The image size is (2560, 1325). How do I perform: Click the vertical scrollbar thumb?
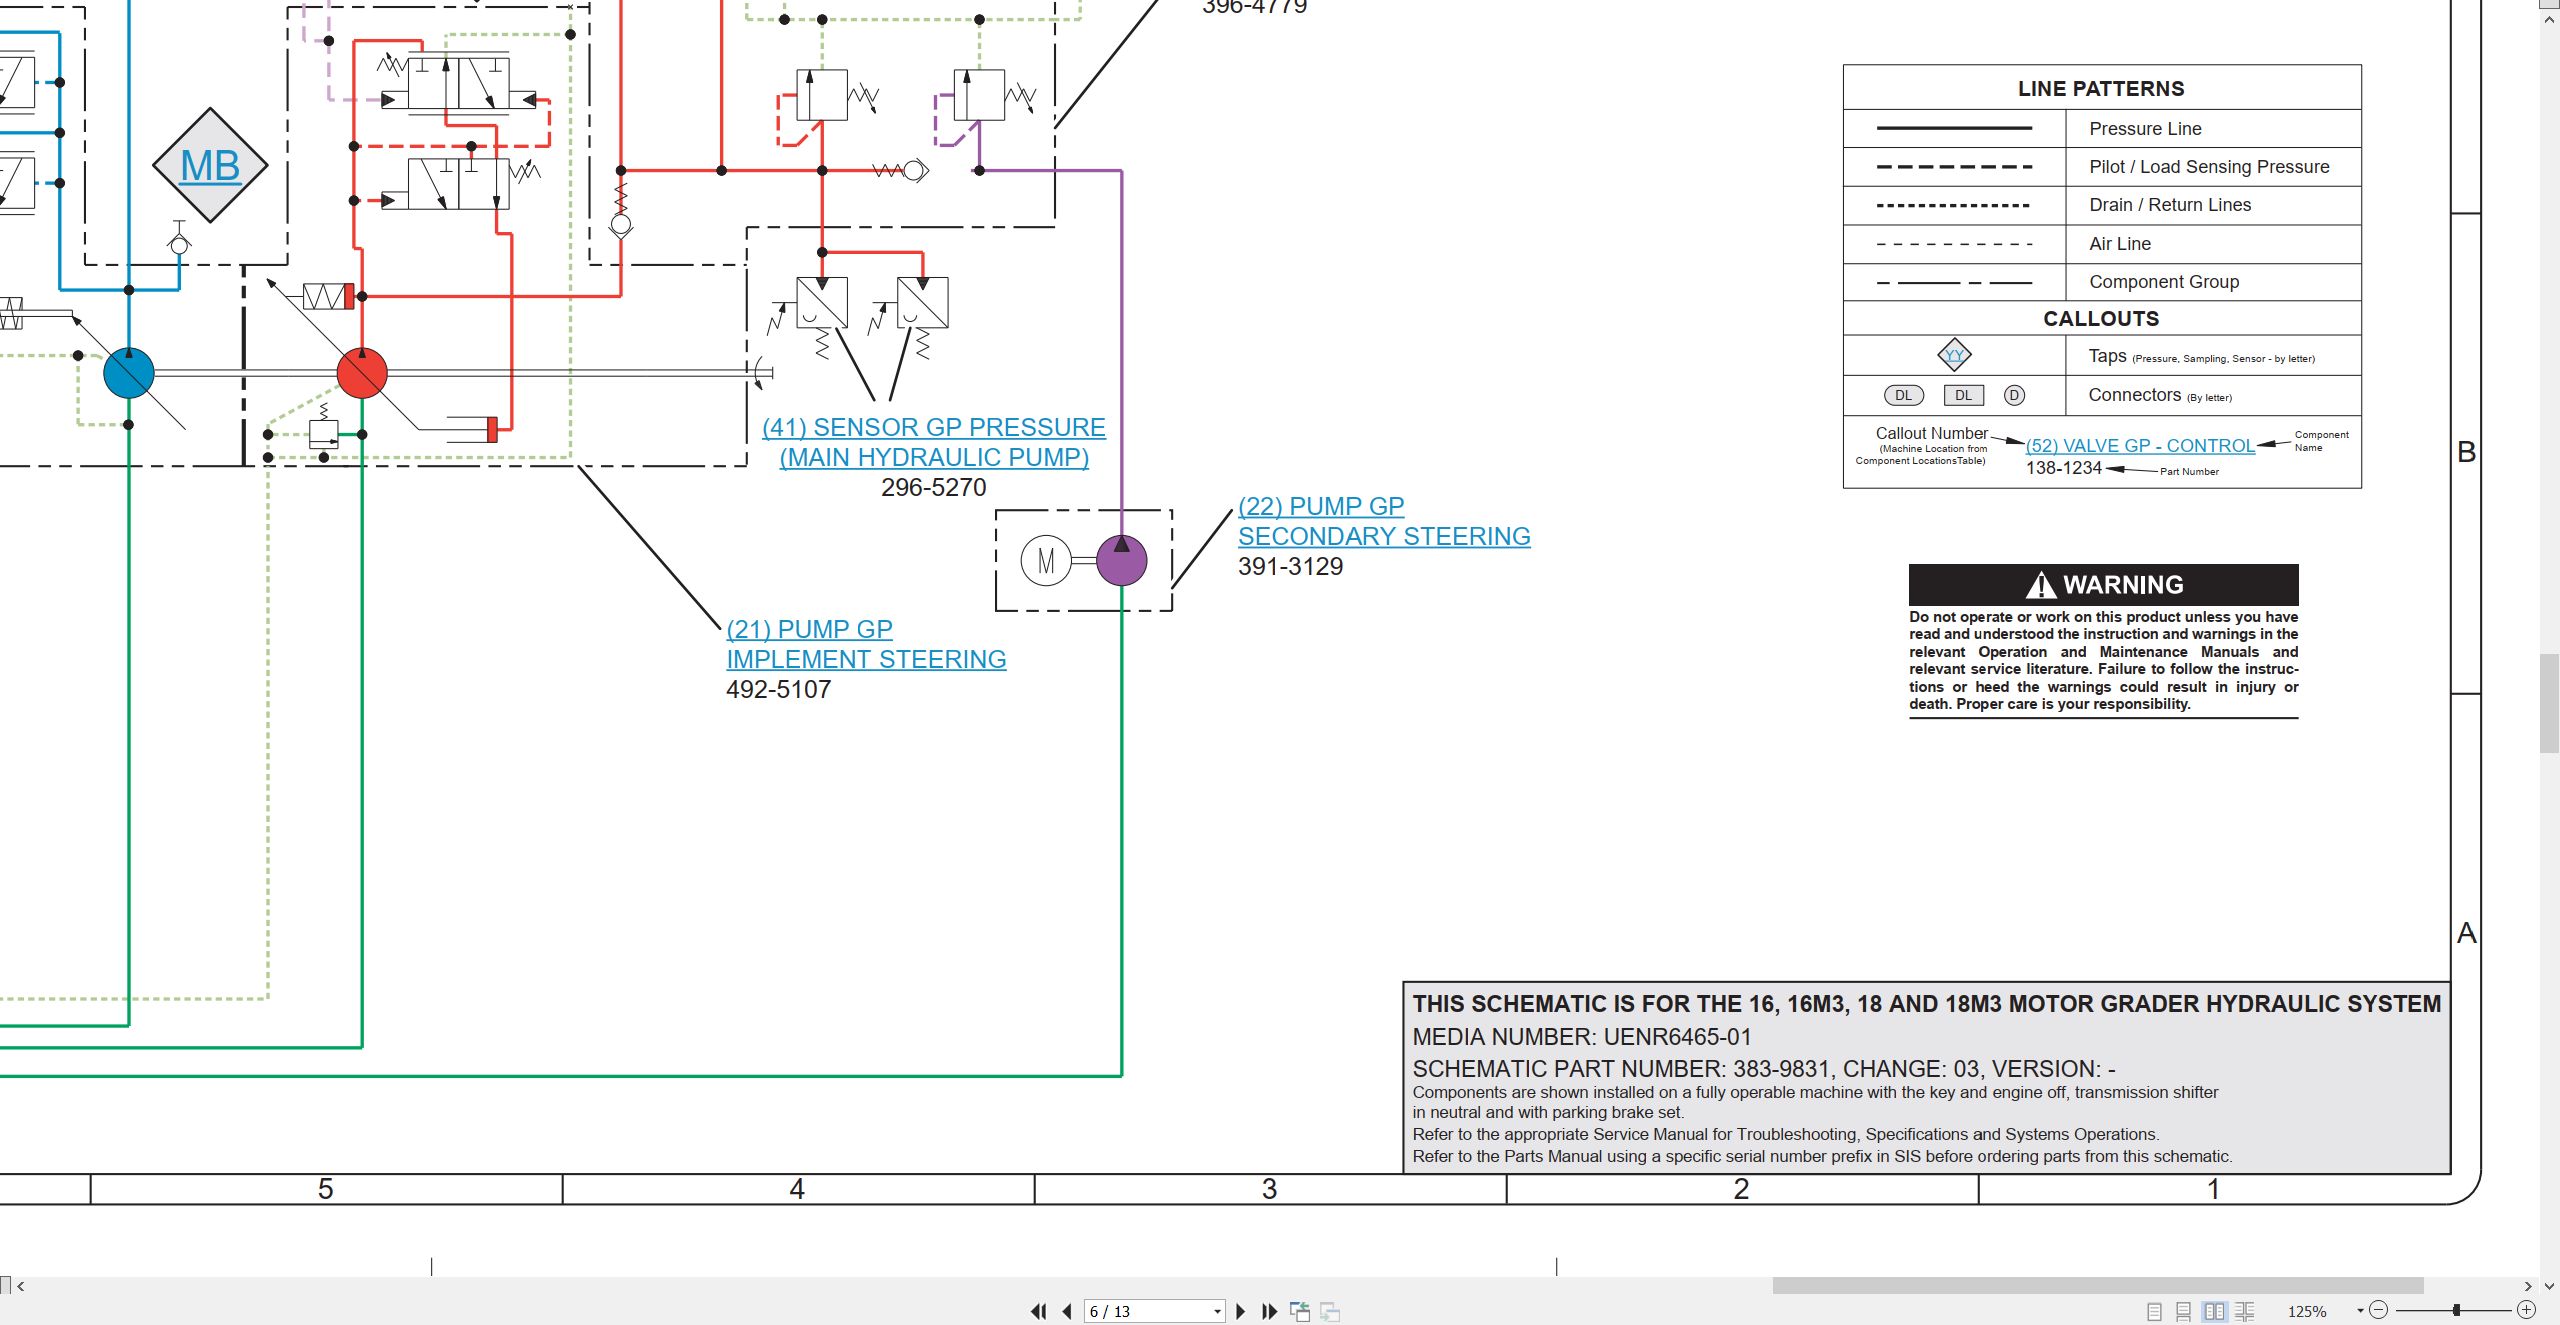2549,703
